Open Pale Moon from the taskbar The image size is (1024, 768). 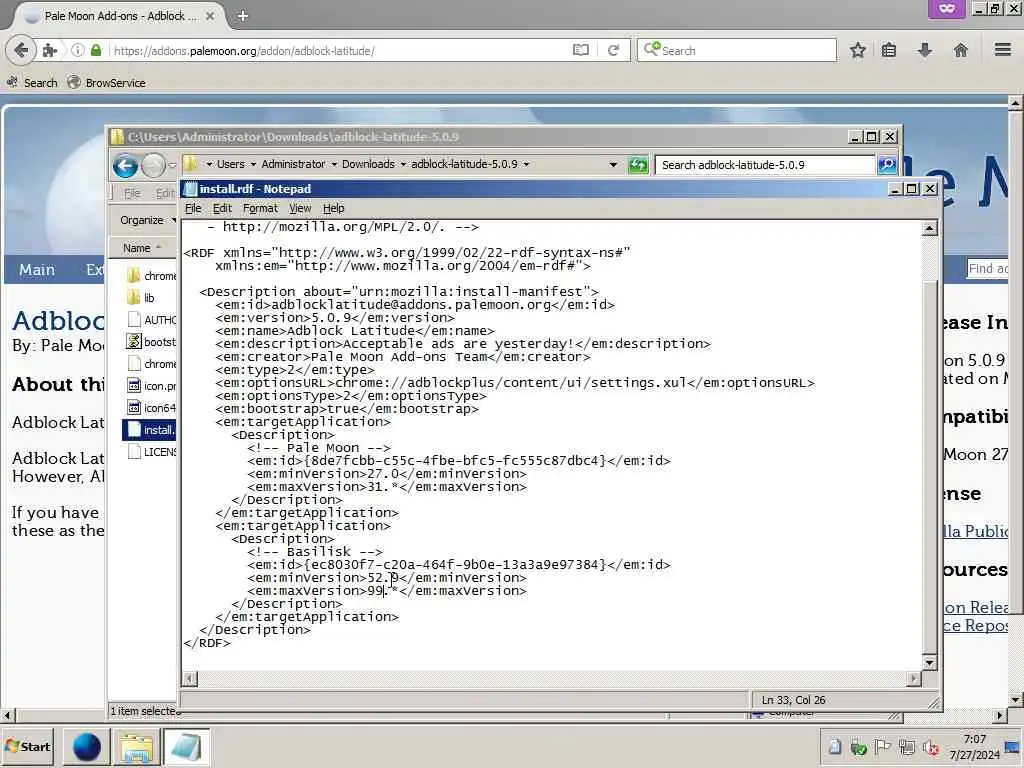tap(87, 747)
